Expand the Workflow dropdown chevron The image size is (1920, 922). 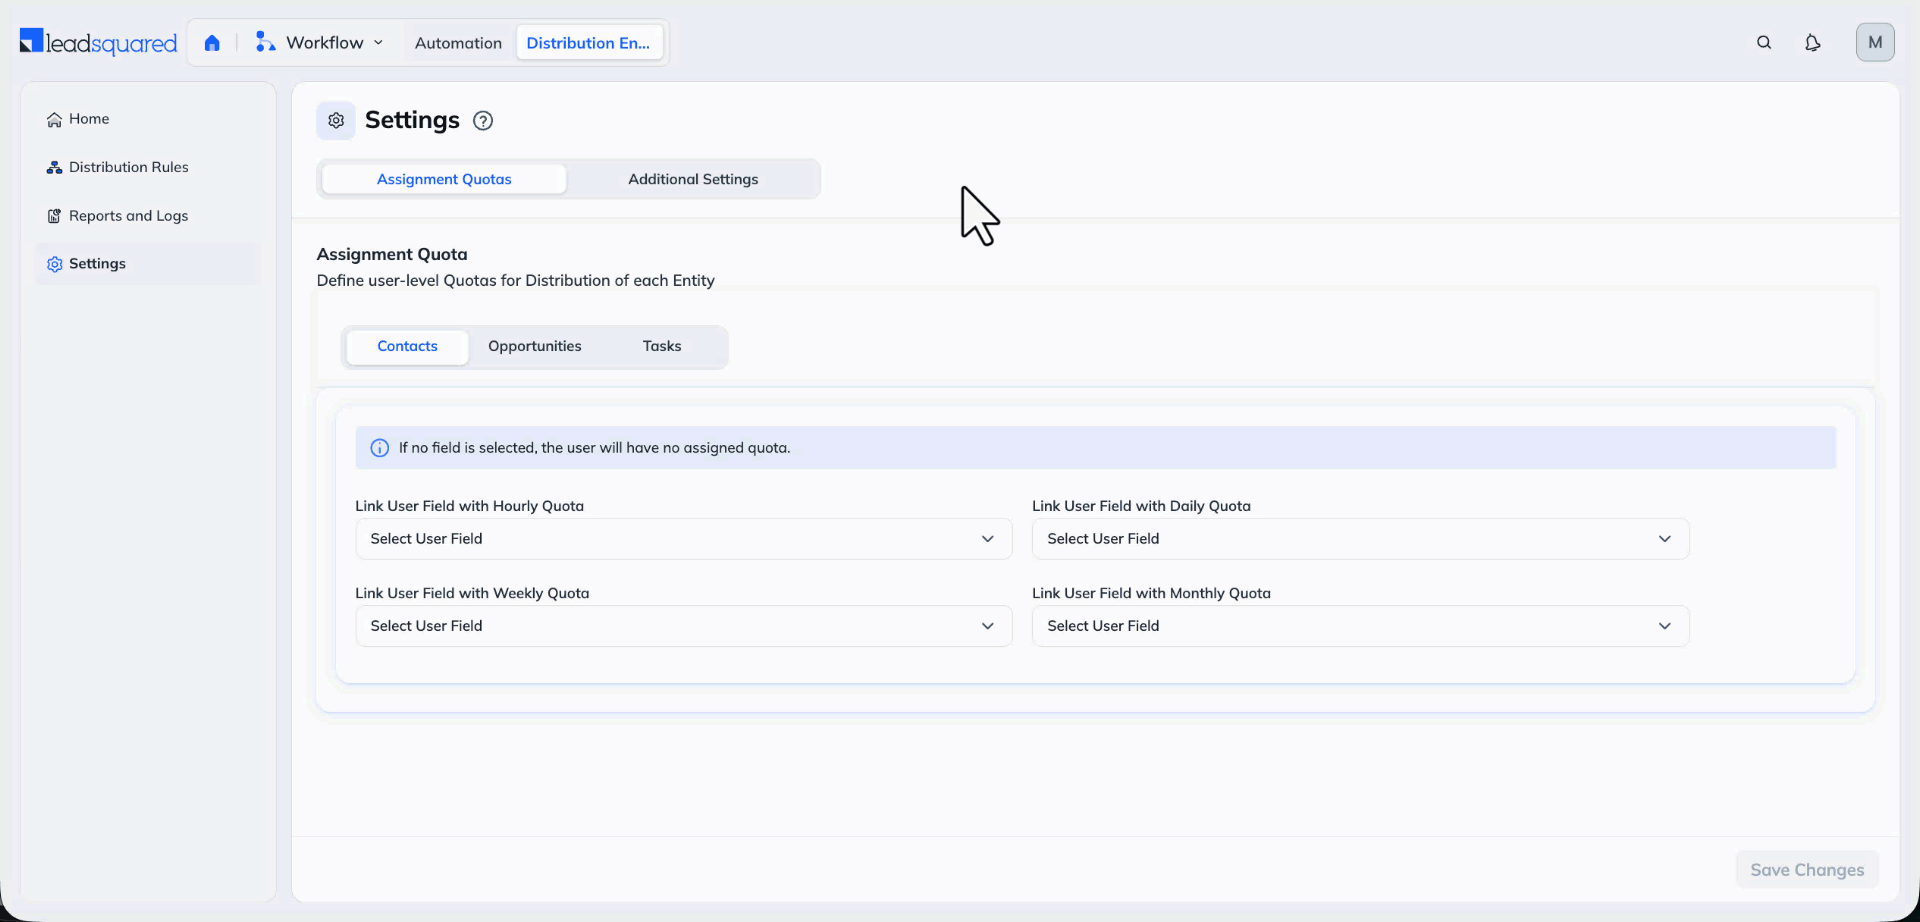click(x=378, y=43)
